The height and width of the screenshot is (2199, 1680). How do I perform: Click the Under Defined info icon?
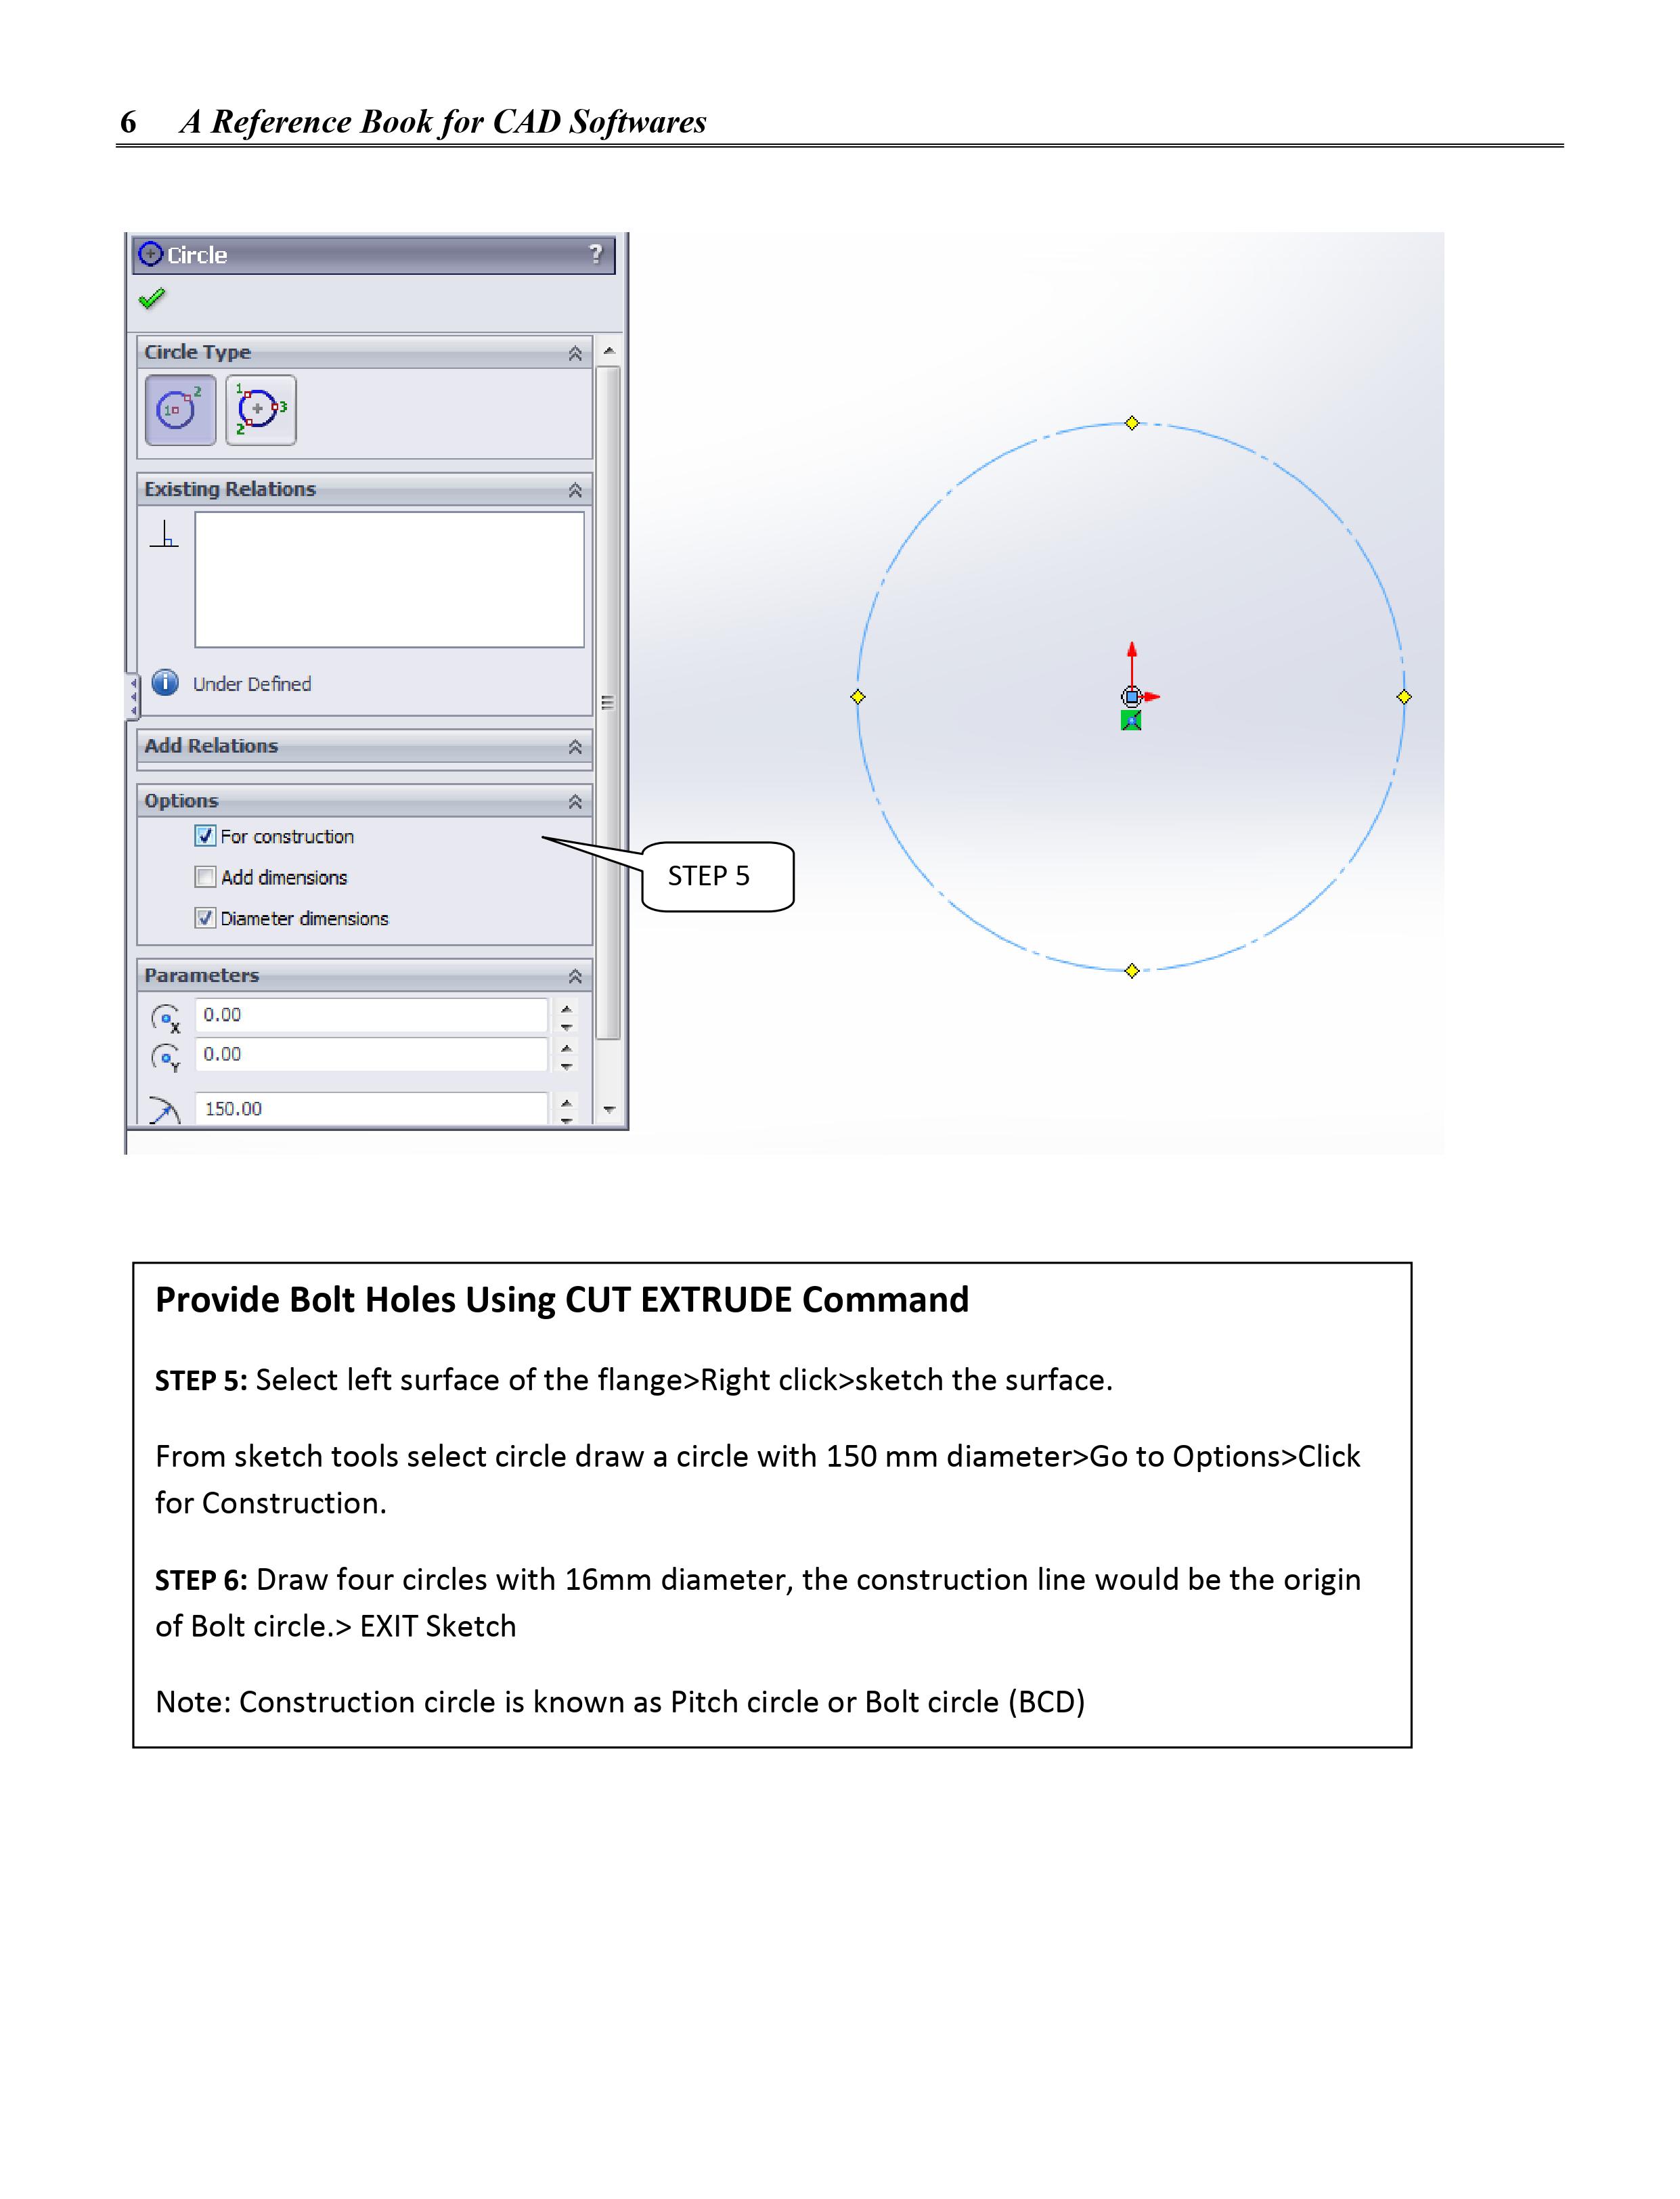(x=165, y=683)
